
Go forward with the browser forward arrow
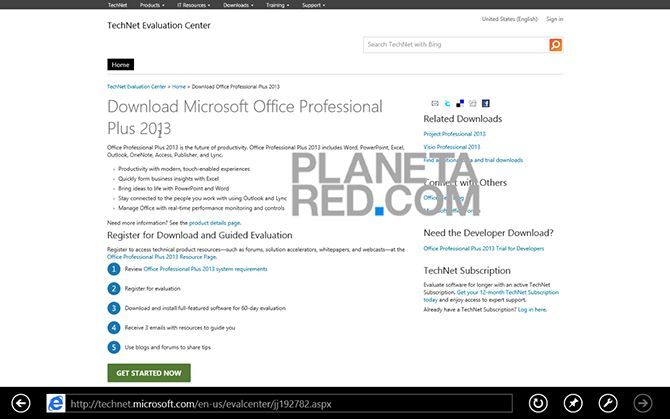pos(643,403)
